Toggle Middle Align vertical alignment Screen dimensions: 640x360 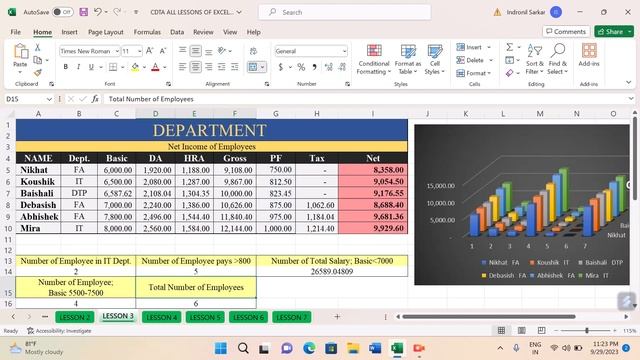196,51
